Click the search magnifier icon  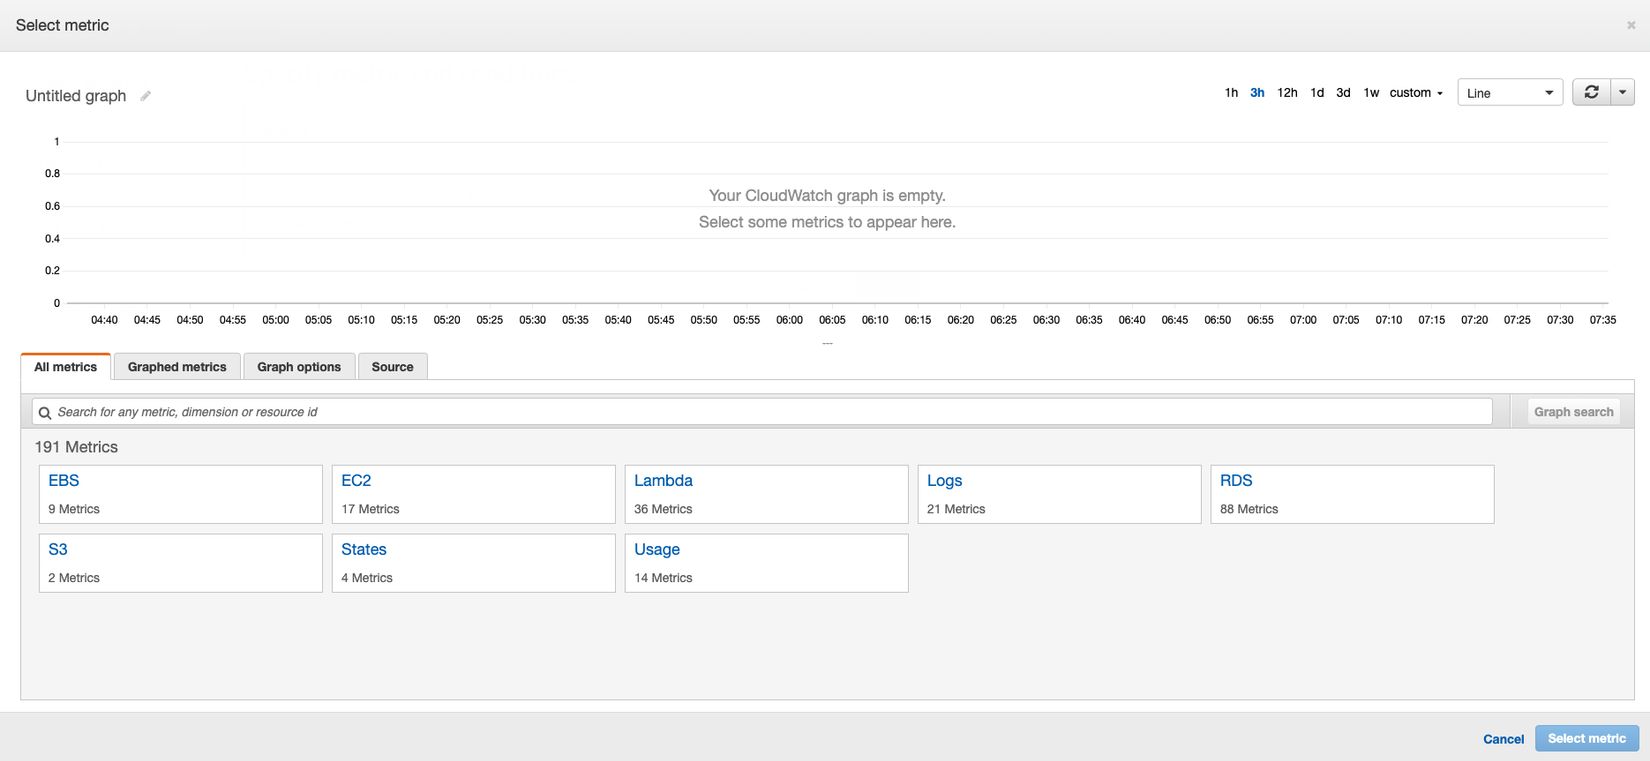(45, 412)
